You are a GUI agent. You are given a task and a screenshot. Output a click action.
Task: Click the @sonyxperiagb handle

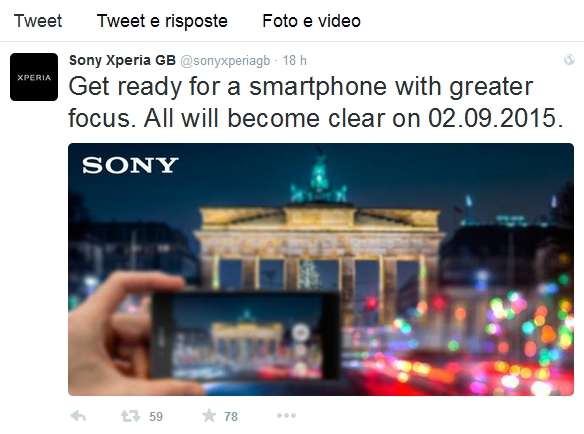[x=225, y=61]
